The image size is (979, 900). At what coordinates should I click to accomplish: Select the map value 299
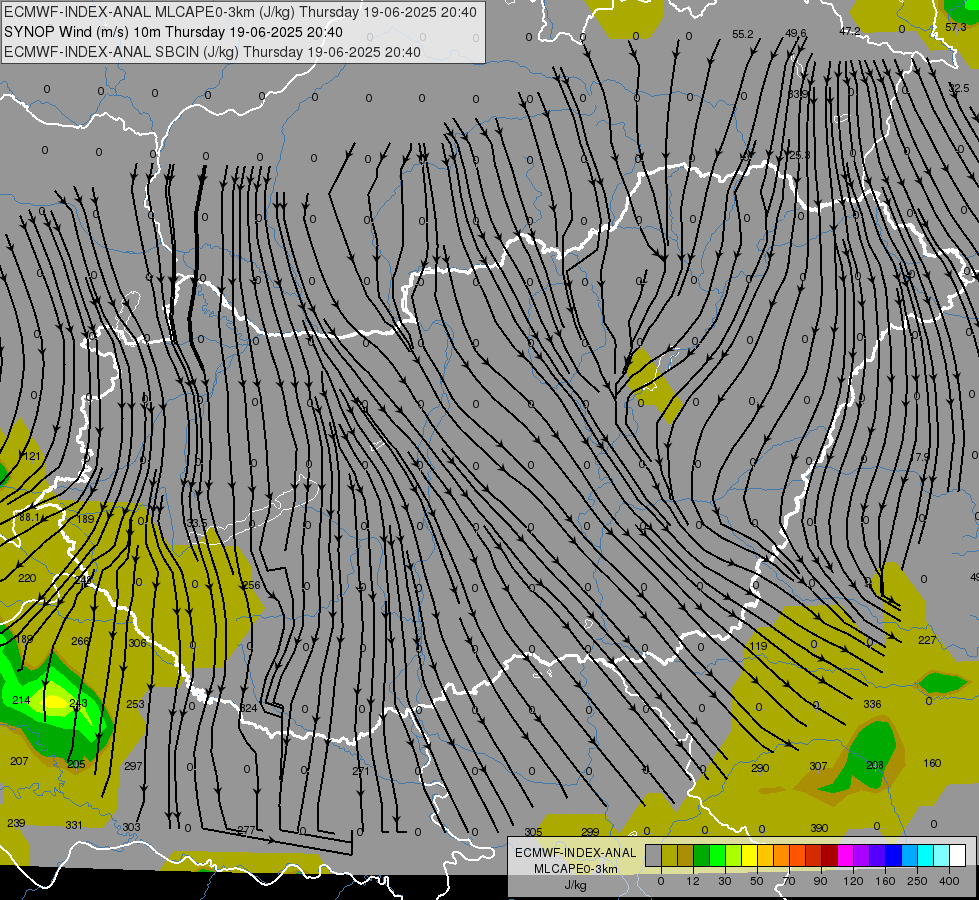point(590,832)
